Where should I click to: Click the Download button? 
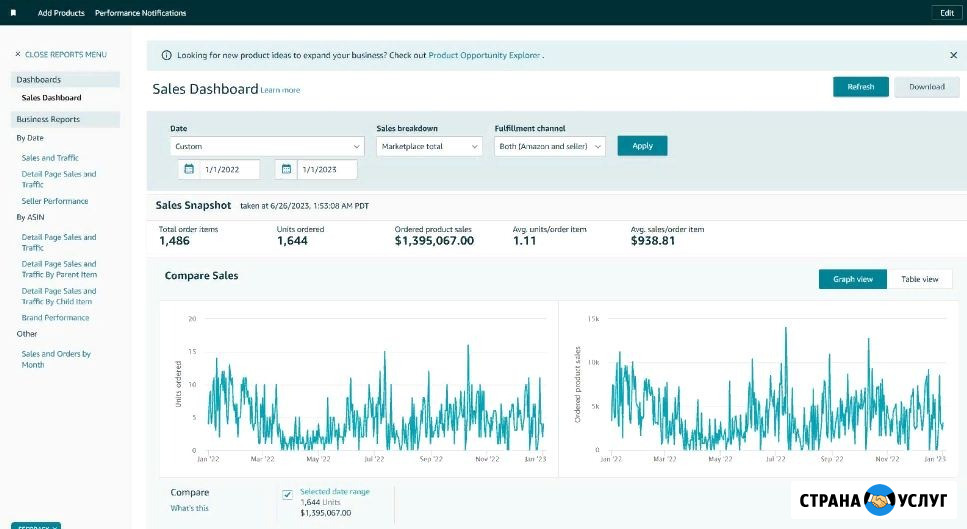pos(927,87)
